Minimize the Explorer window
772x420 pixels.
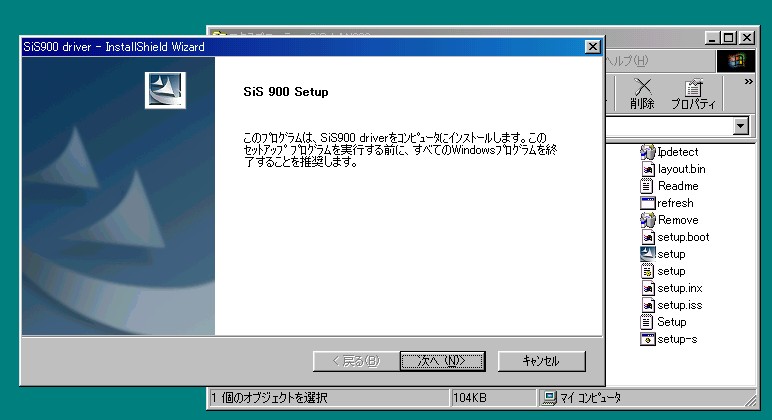tap(712, 38)
